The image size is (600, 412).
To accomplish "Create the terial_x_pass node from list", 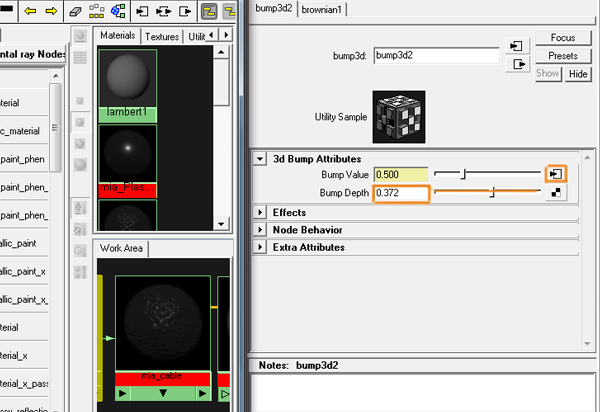I will (24, 383).
